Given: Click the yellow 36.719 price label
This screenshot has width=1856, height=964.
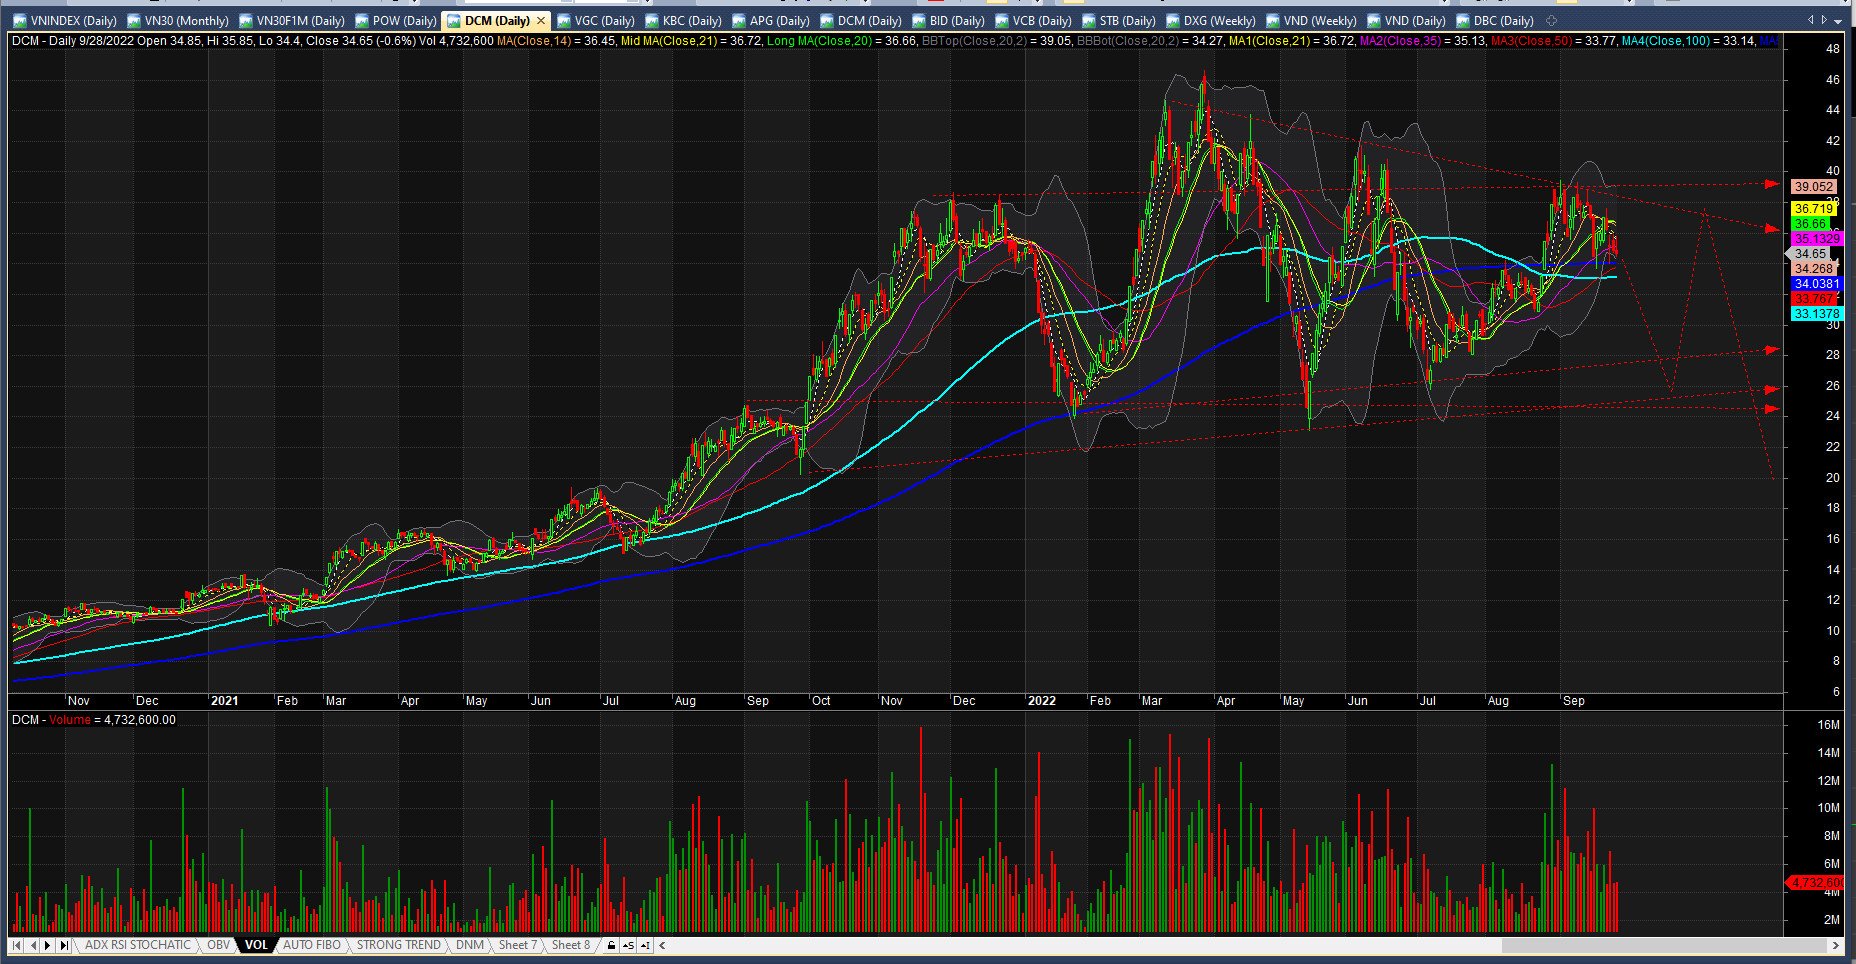Looking at the screenshot, I should click(x=1813, y=209).
